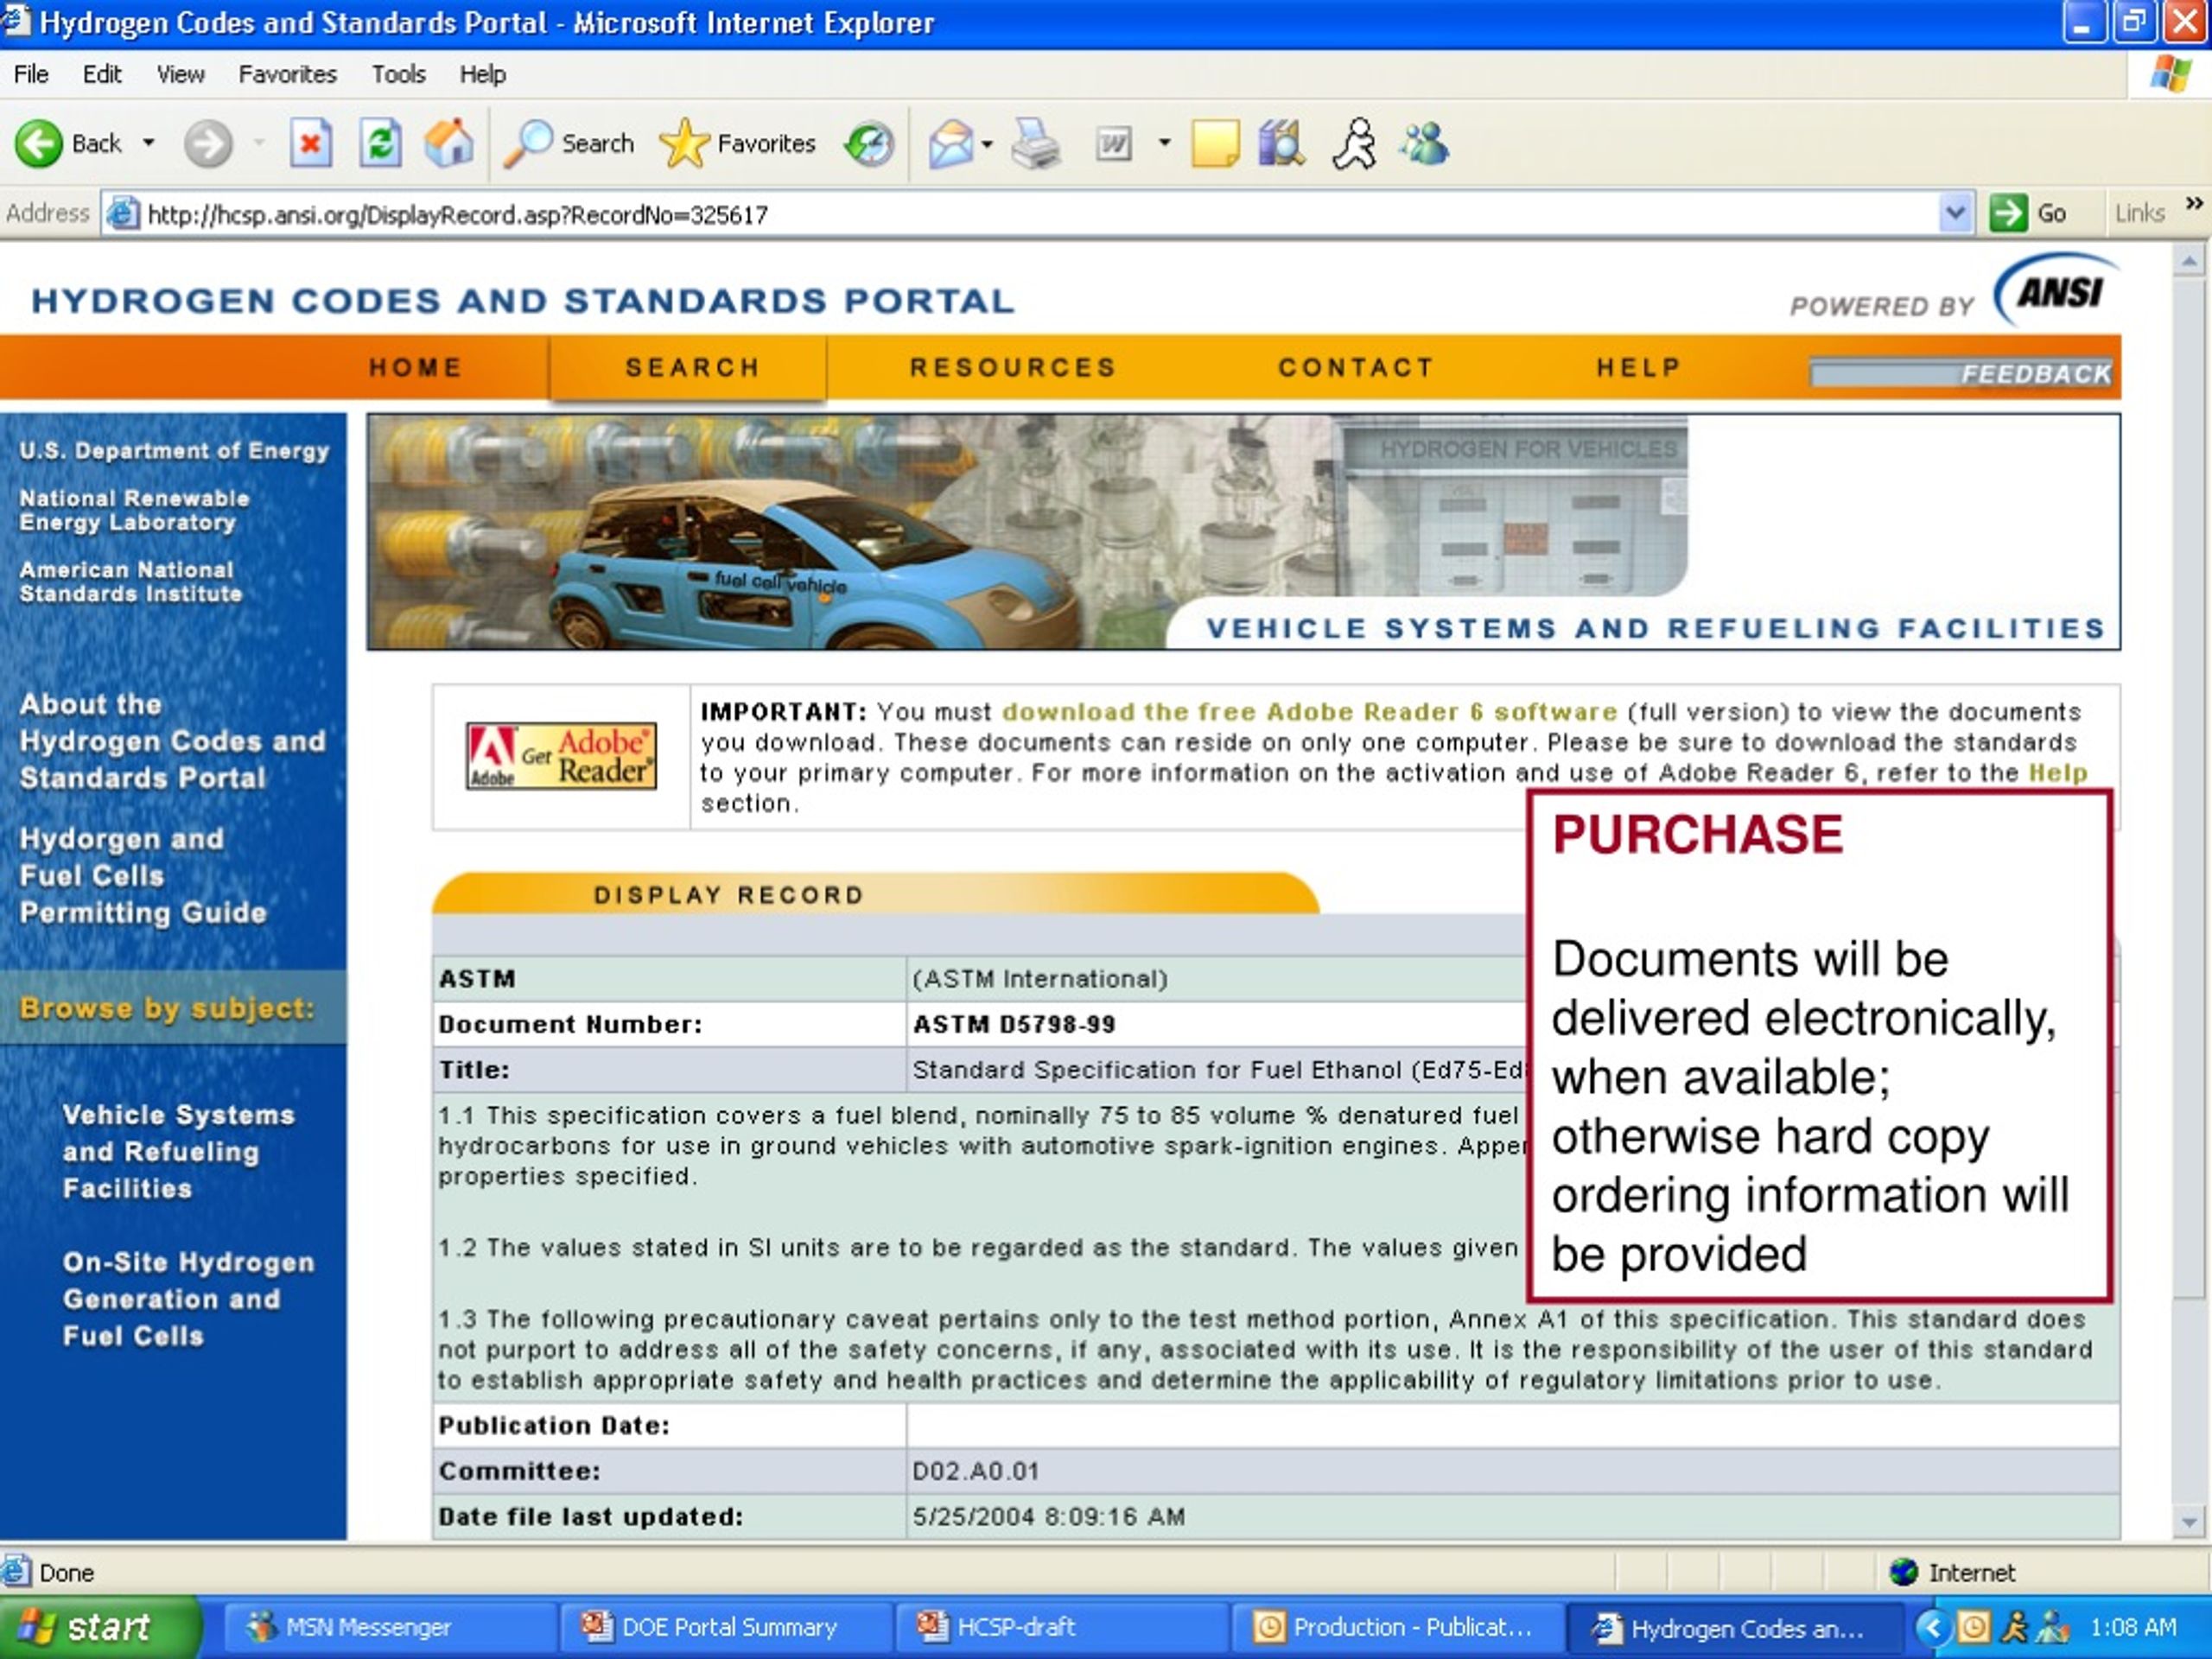Click the Go button
2212x1659 pixels.
2028,214
